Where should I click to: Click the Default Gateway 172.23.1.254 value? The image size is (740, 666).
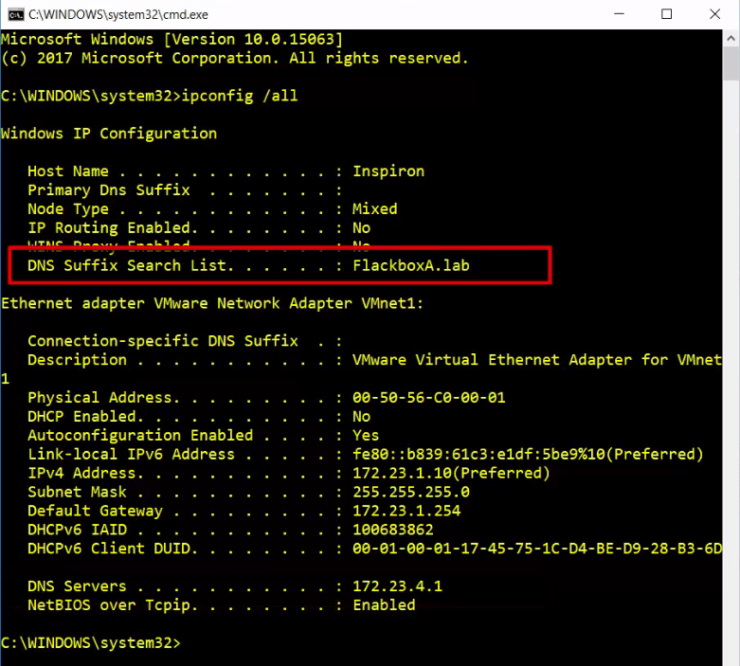[x=406, y=511]
